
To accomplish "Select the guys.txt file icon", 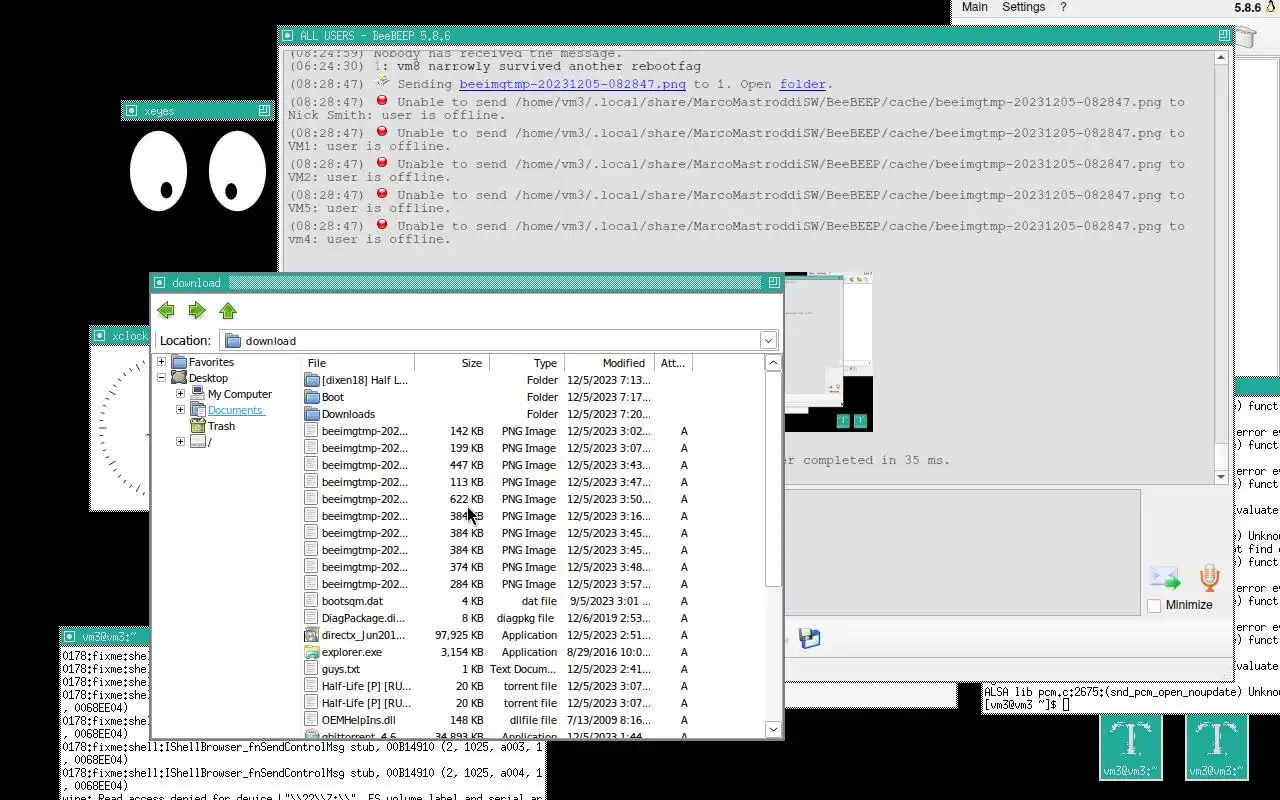I will 312,669.
